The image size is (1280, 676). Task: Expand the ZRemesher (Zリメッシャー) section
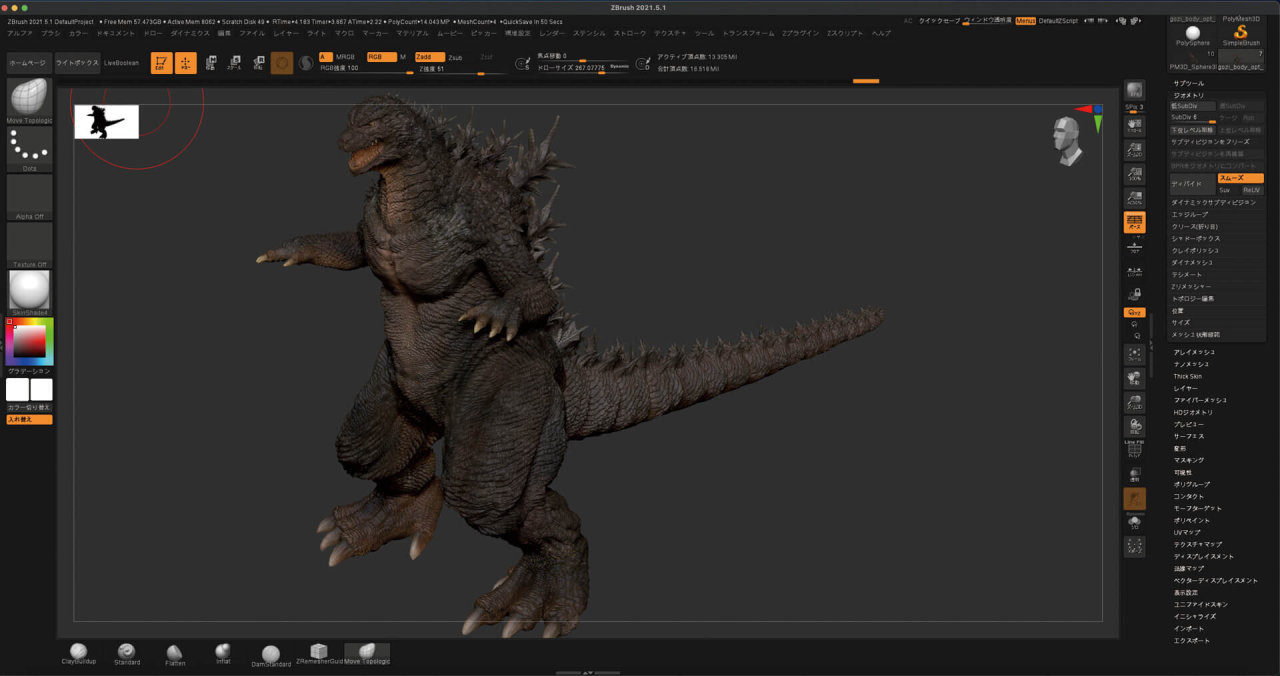pos(1218,287)
